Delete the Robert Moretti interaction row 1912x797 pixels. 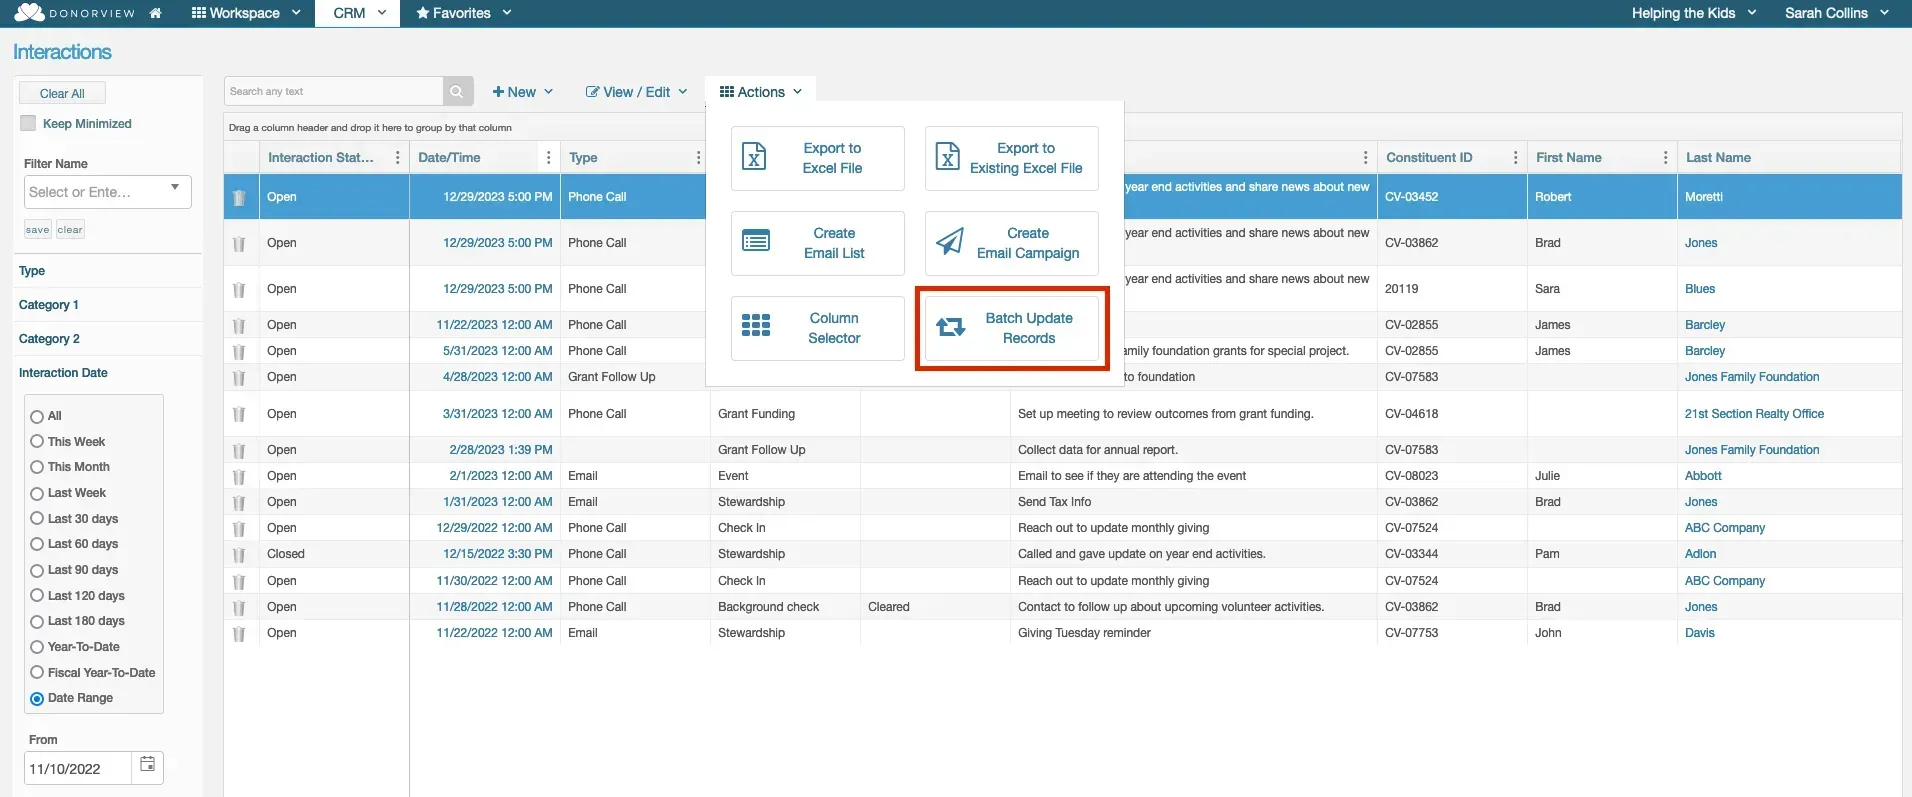click(x=239, y=197)
